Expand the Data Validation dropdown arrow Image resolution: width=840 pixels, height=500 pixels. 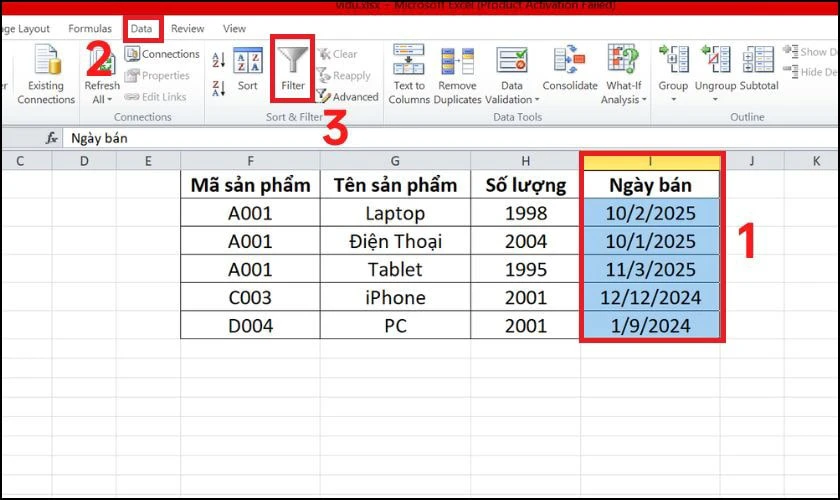[537, 100]
